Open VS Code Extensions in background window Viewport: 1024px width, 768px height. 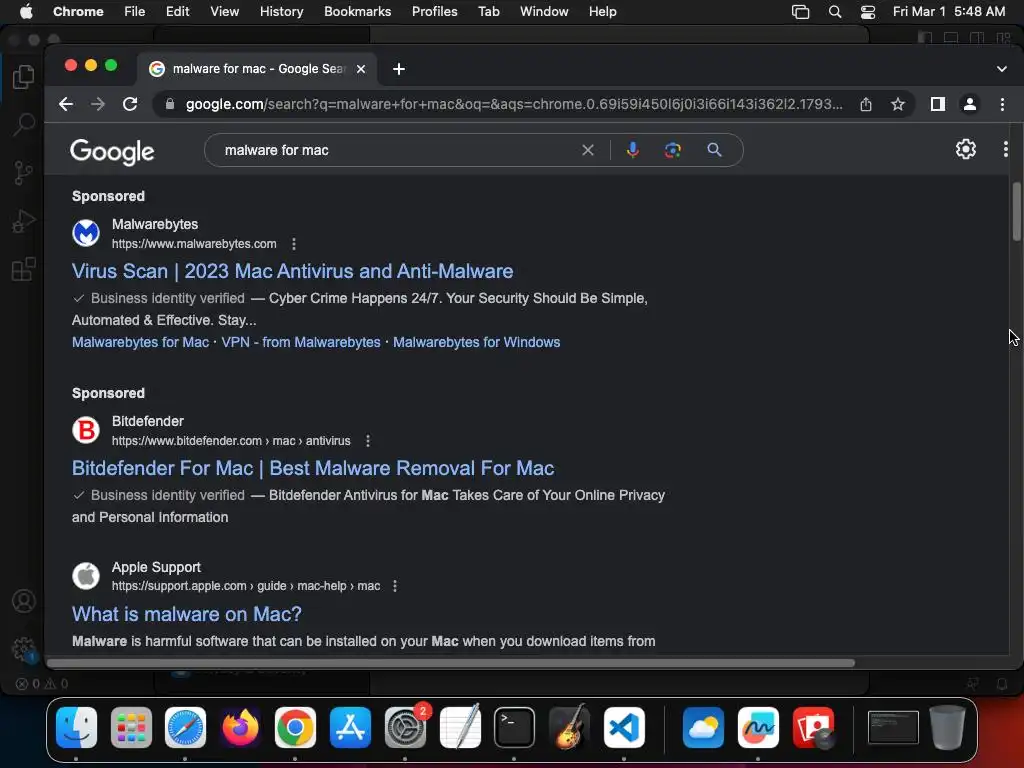click(x=24, y=268)
